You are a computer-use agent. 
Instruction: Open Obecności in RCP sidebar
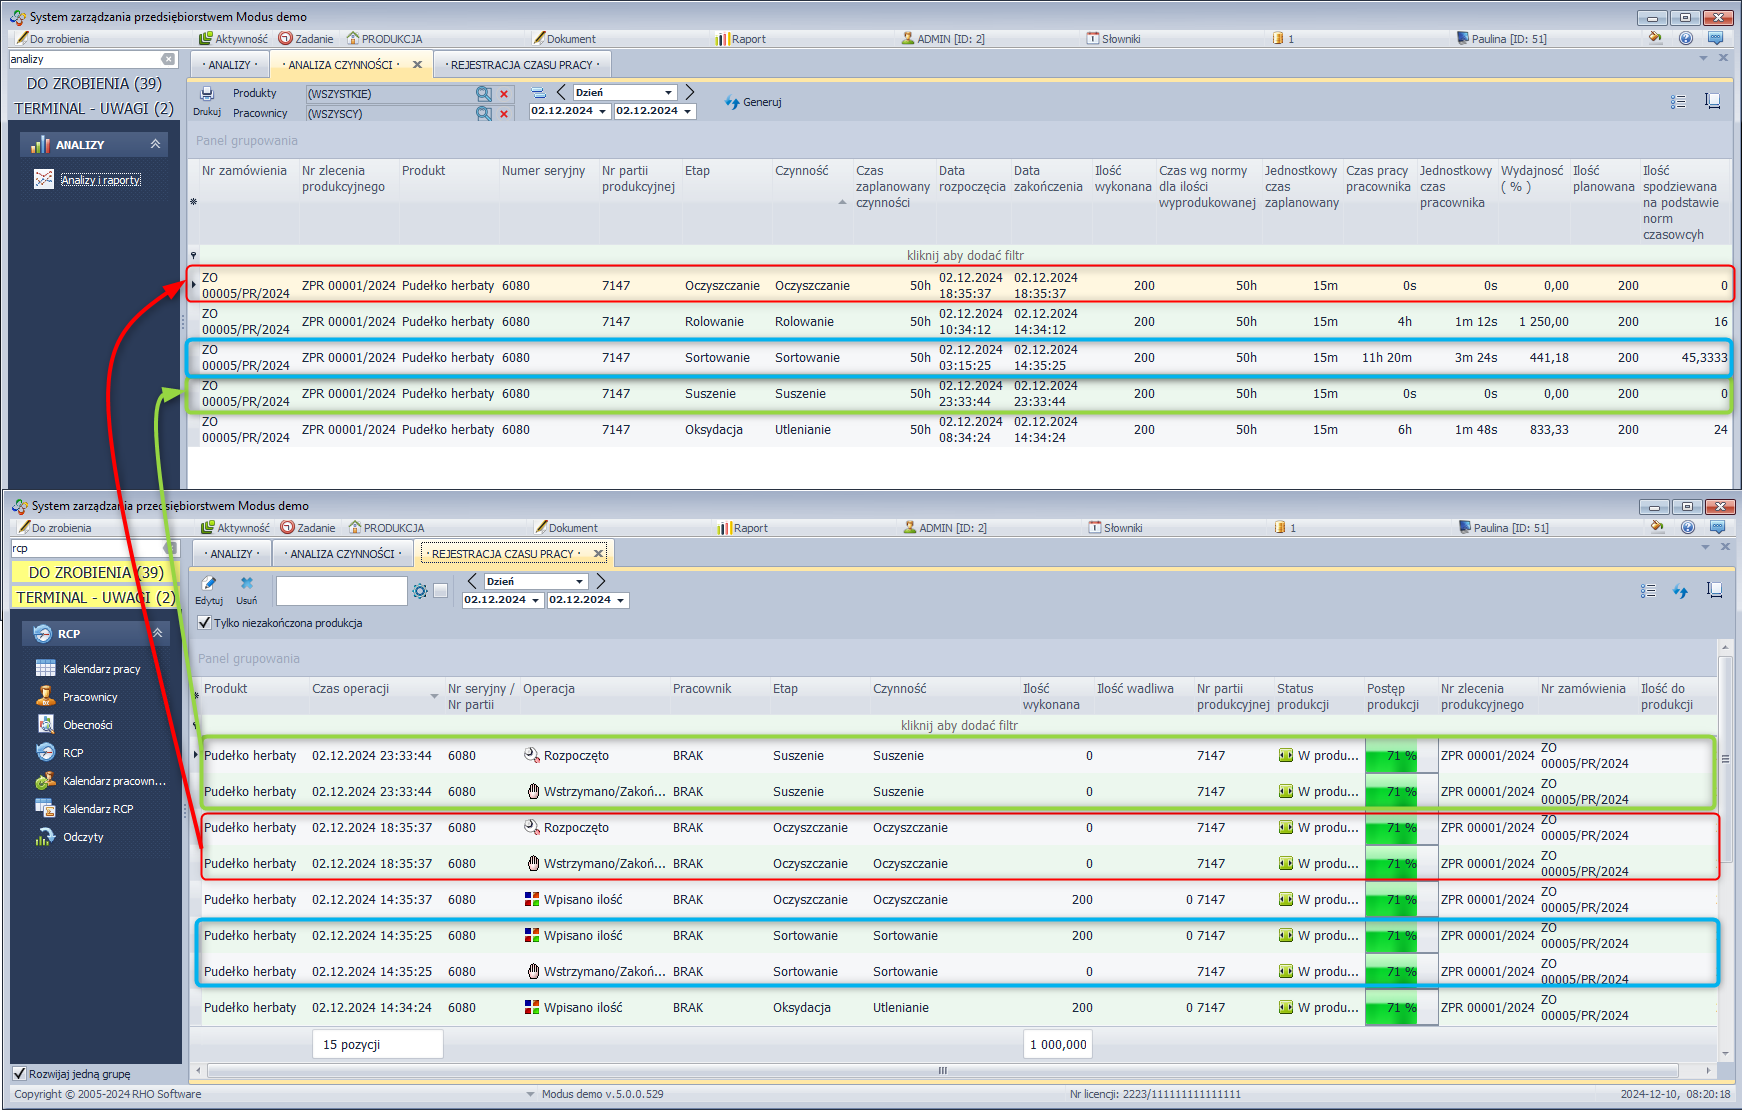tap(87, 725)
